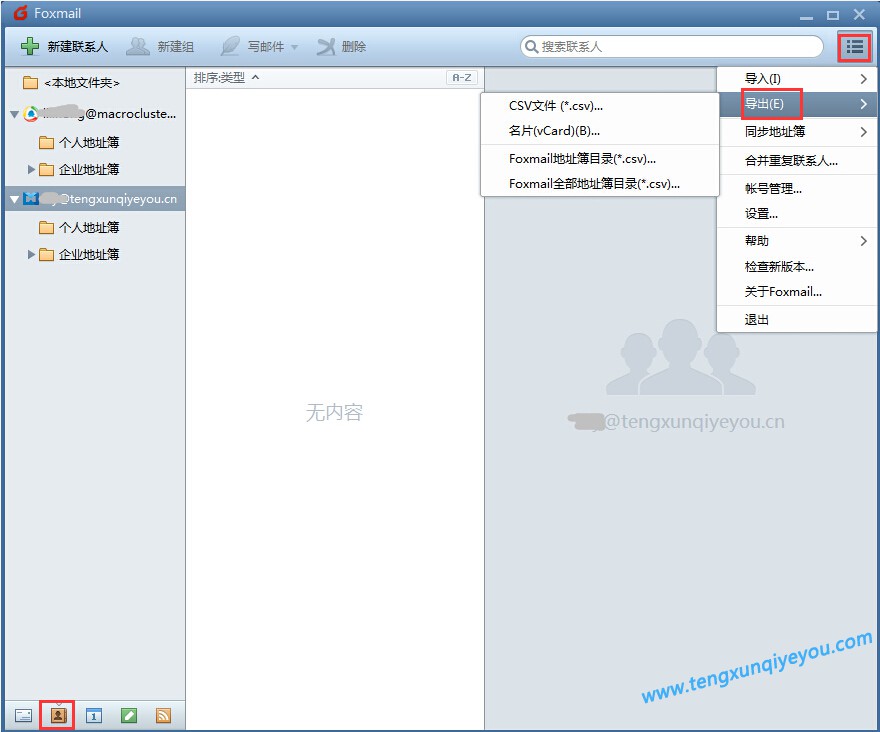
Task: Focus the 搜索联系人 search field
Action: tap(672, 47)
